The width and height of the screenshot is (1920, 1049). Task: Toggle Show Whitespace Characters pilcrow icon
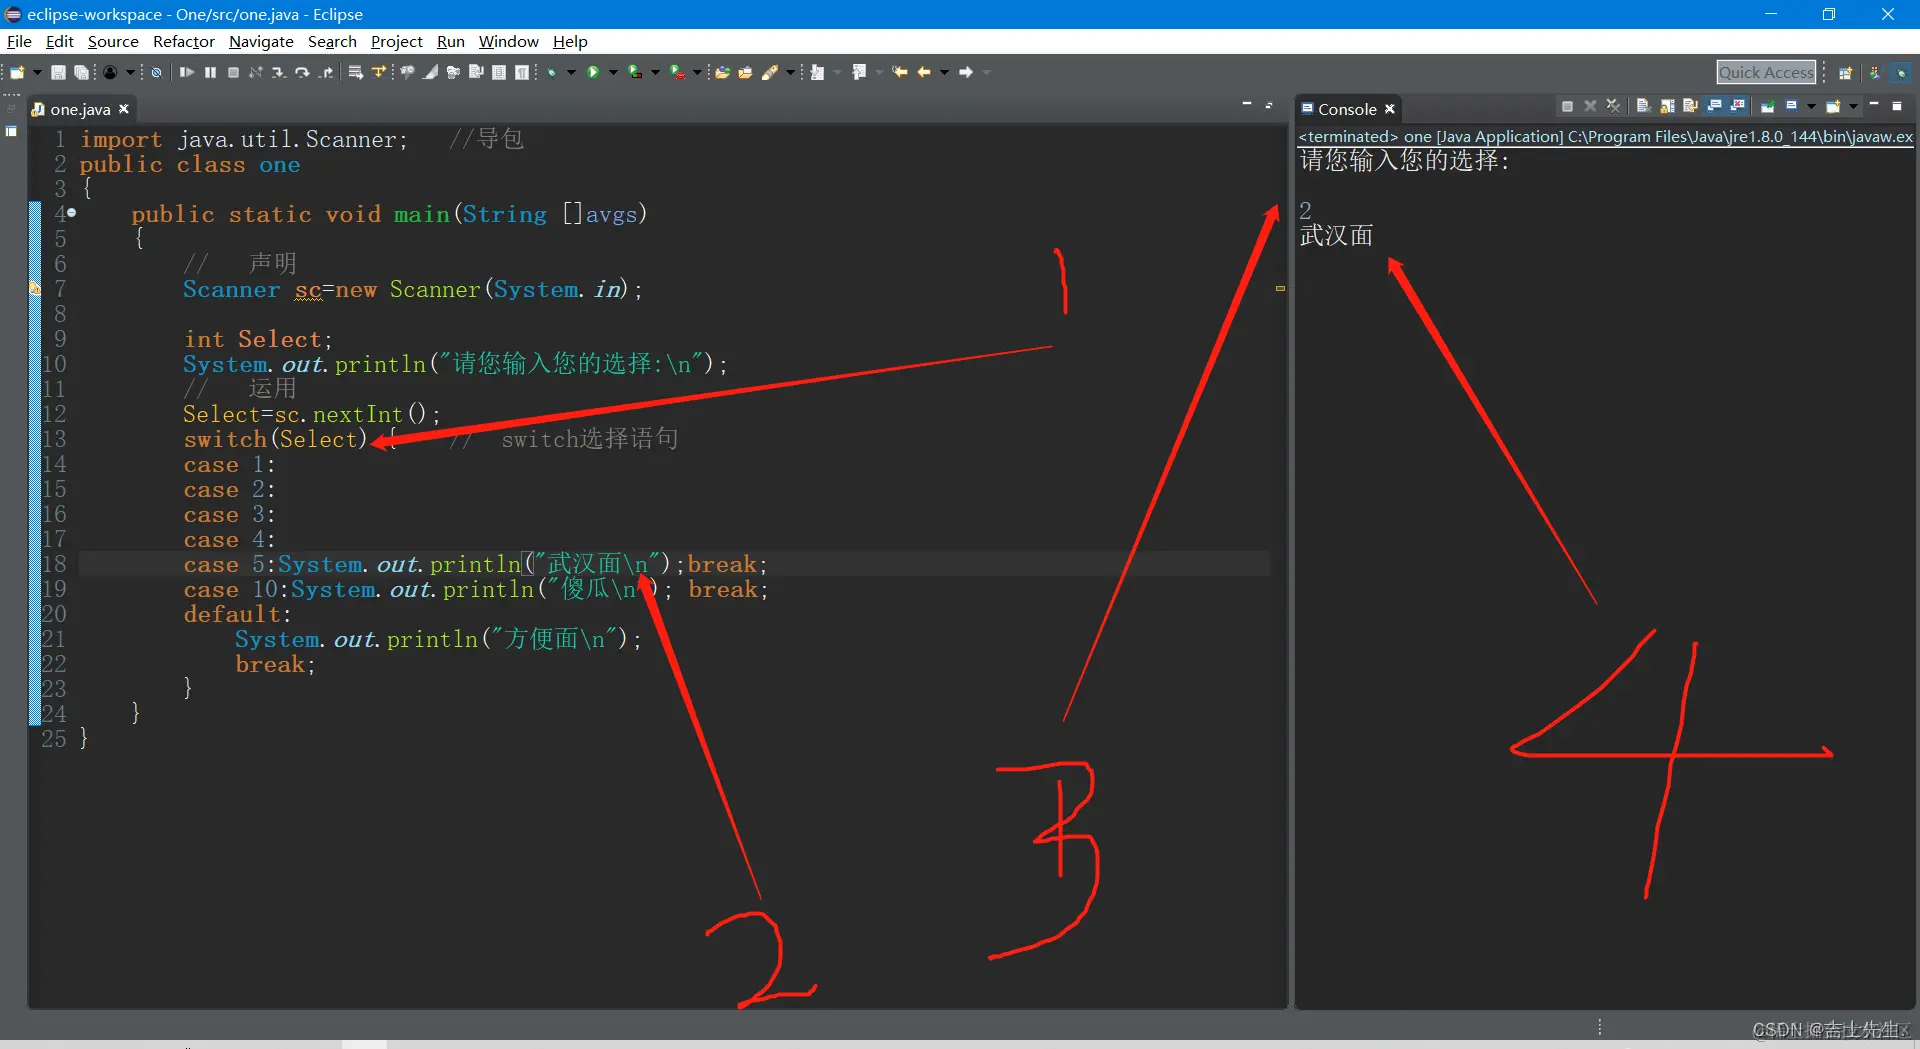click(x=521, y=72)
